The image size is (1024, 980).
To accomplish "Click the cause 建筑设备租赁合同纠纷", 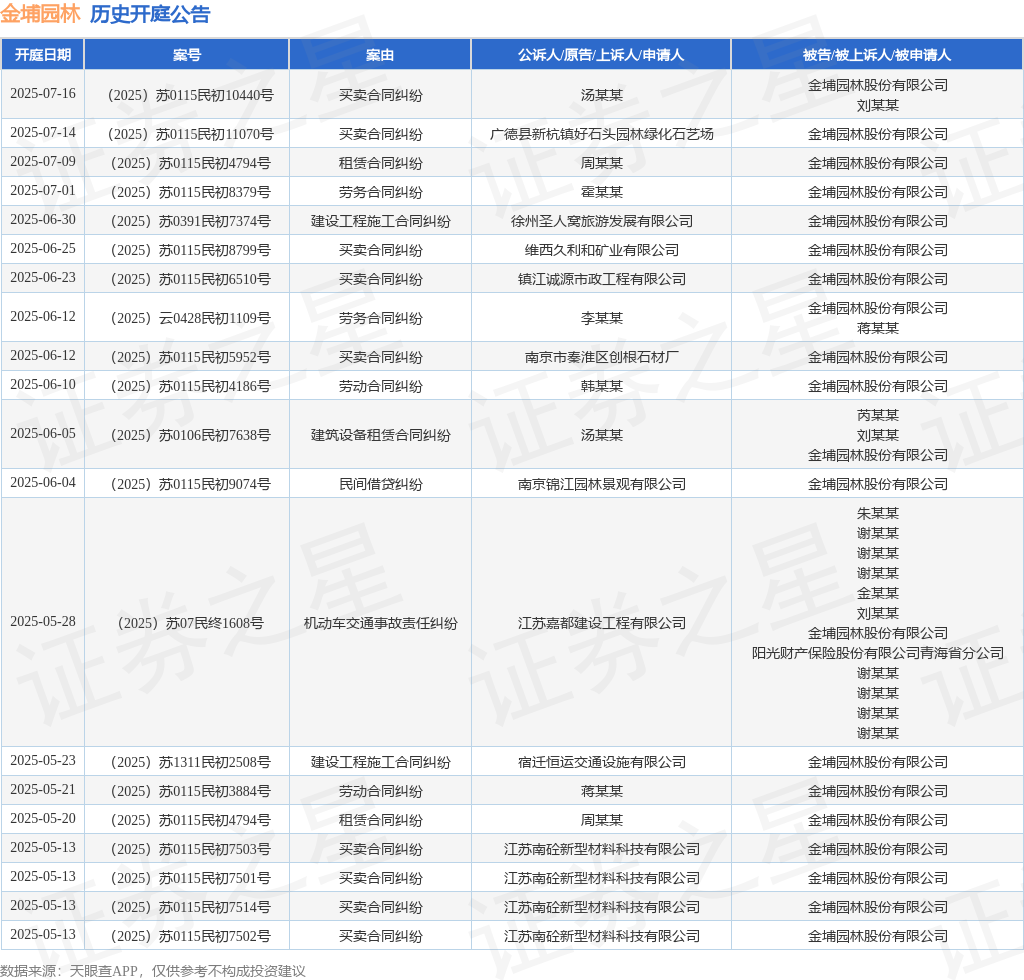I will 380,435.
